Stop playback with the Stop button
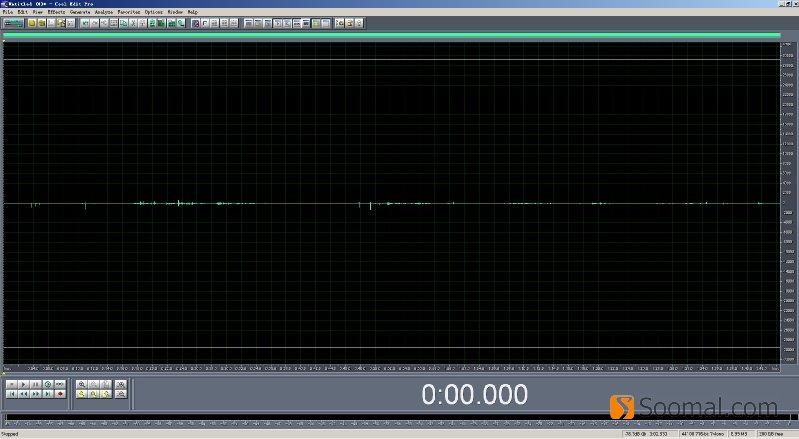 (12, 385)
